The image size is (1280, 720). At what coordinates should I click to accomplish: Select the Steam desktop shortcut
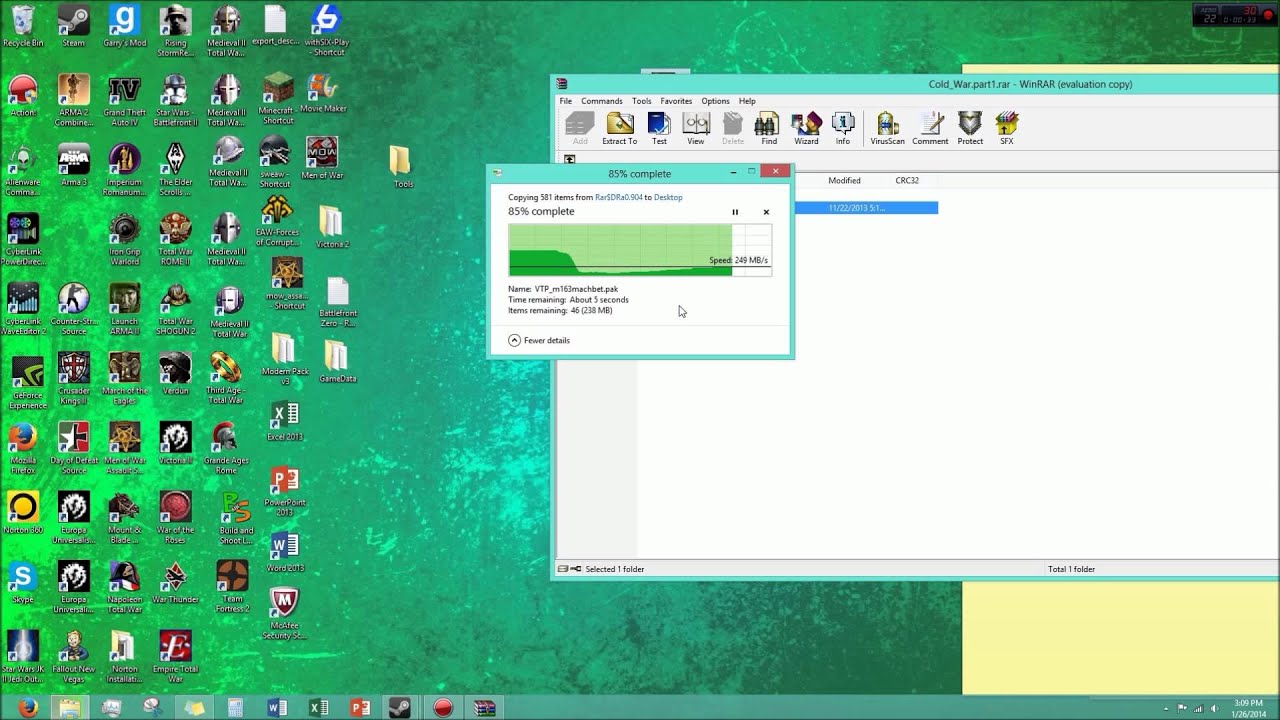point(73,27)
